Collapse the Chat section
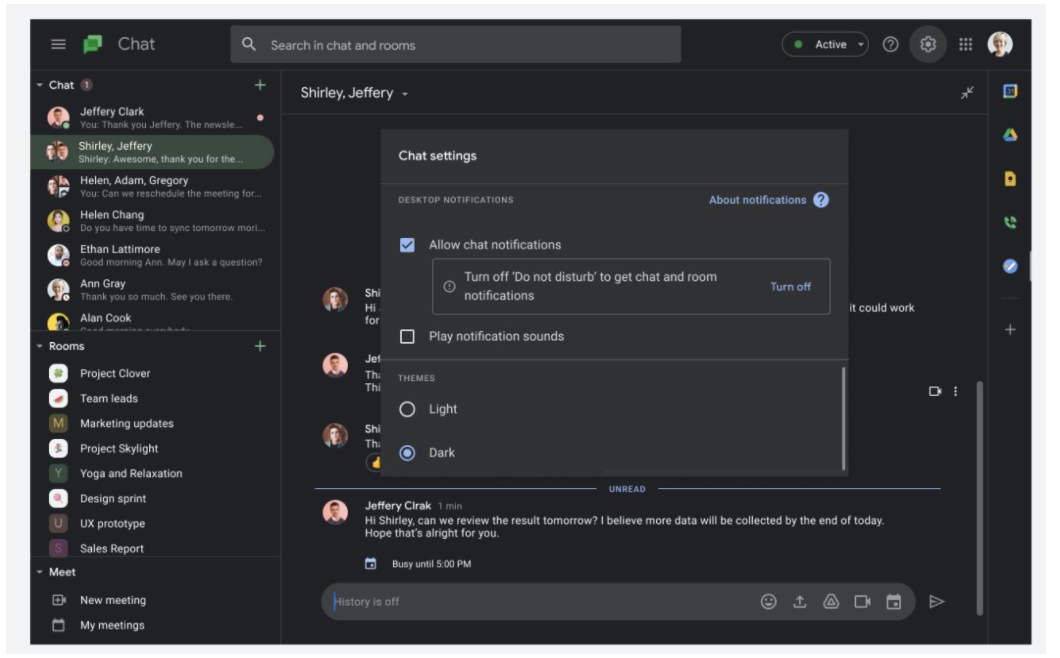1060x658 pixels. (x=40, y=85)
